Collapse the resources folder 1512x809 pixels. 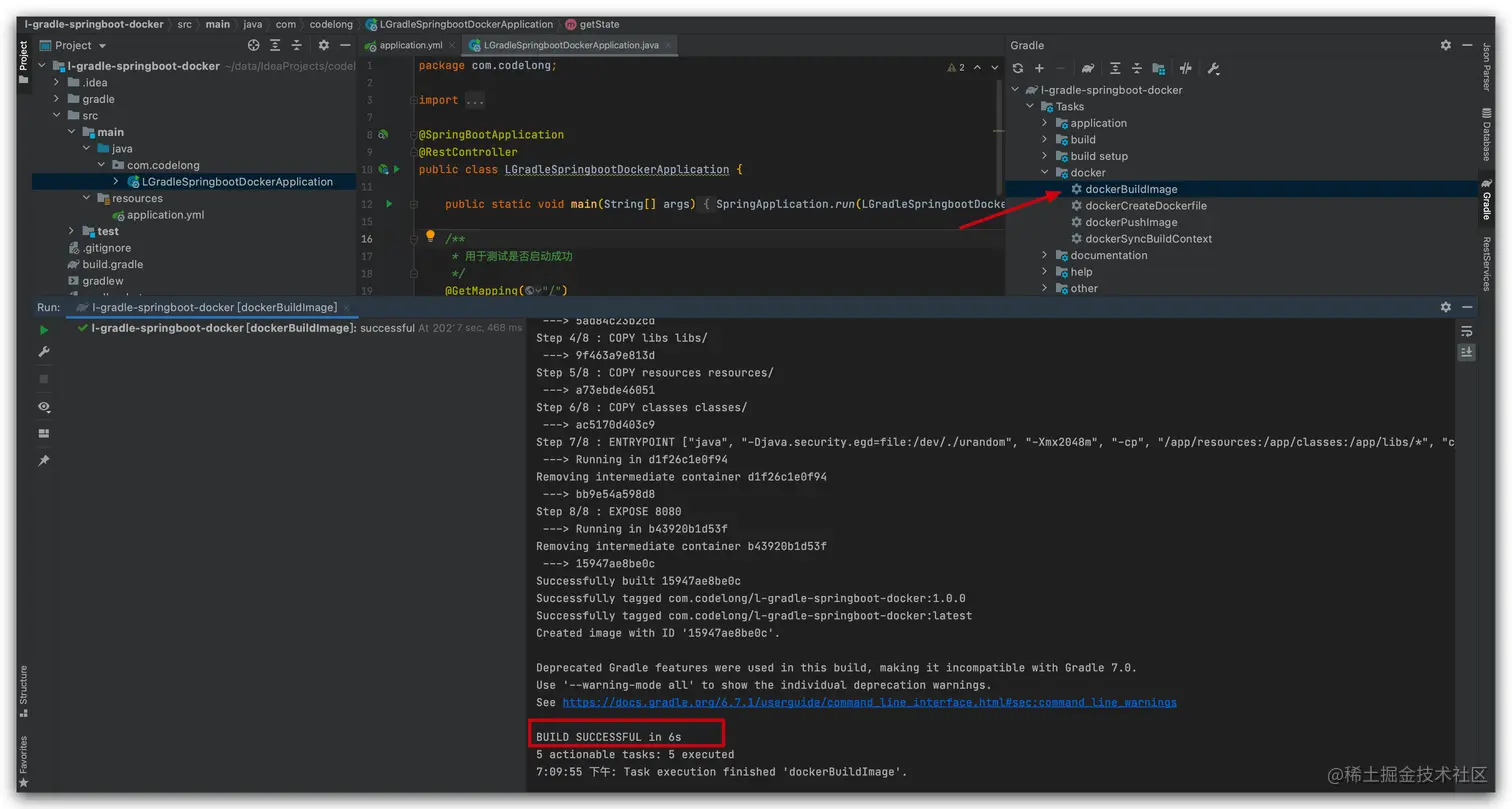point(87,198)
